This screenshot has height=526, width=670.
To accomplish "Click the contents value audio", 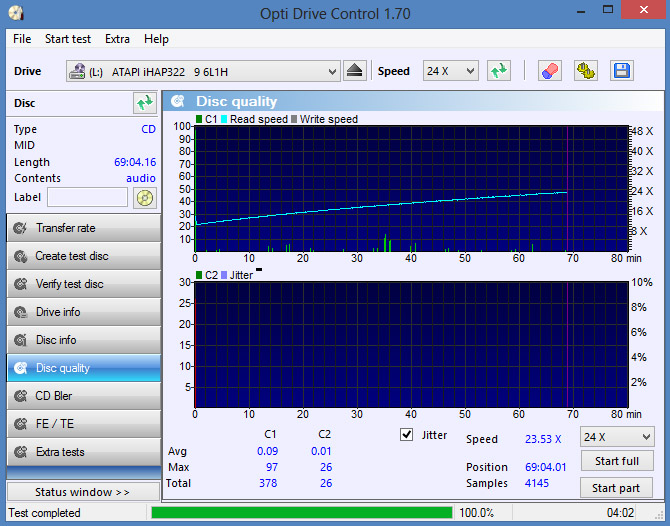I will (141, 178).
